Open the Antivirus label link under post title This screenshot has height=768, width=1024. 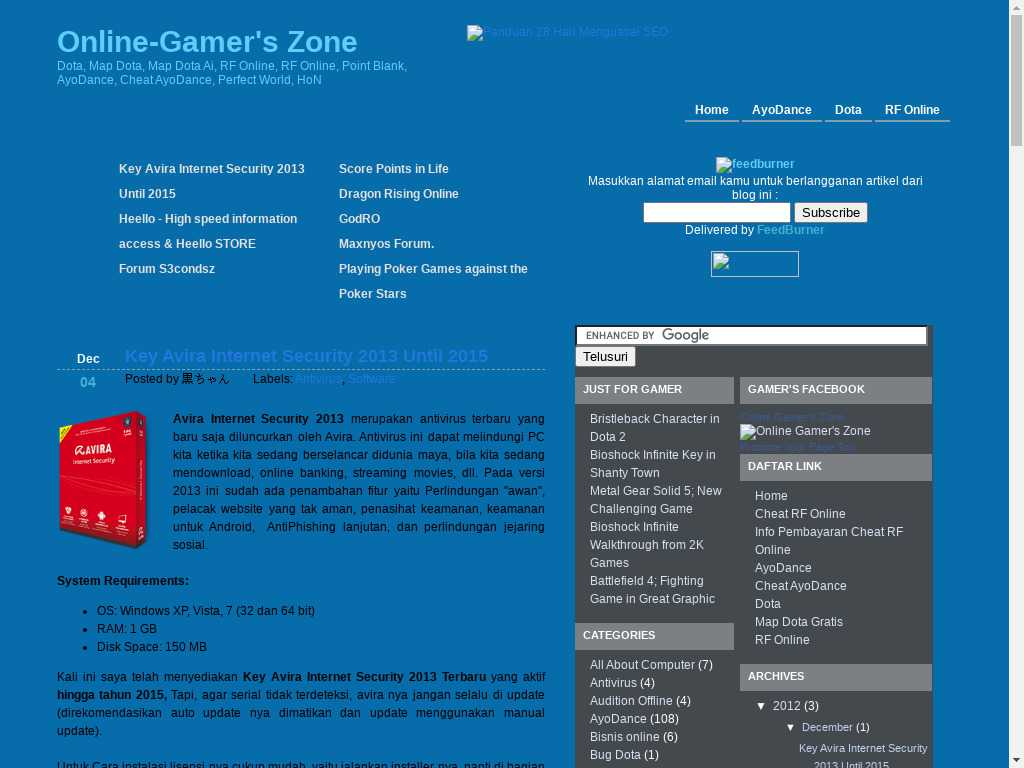(318, 379)
